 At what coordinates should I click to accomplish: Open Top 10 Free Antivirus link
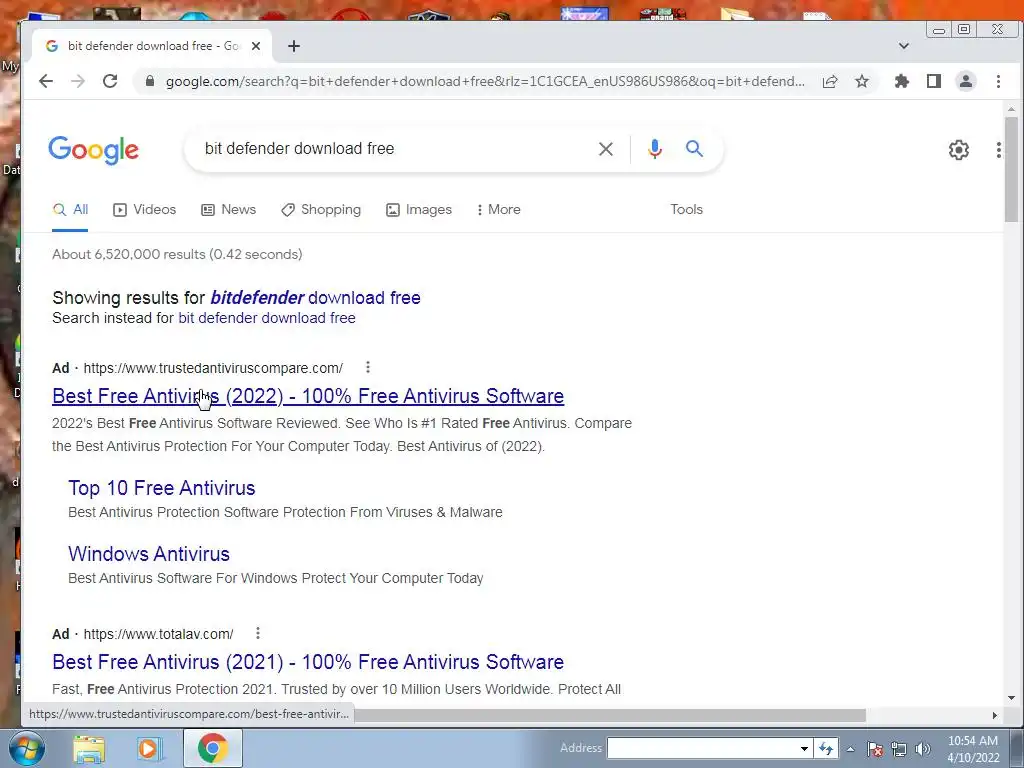point(161,488)
